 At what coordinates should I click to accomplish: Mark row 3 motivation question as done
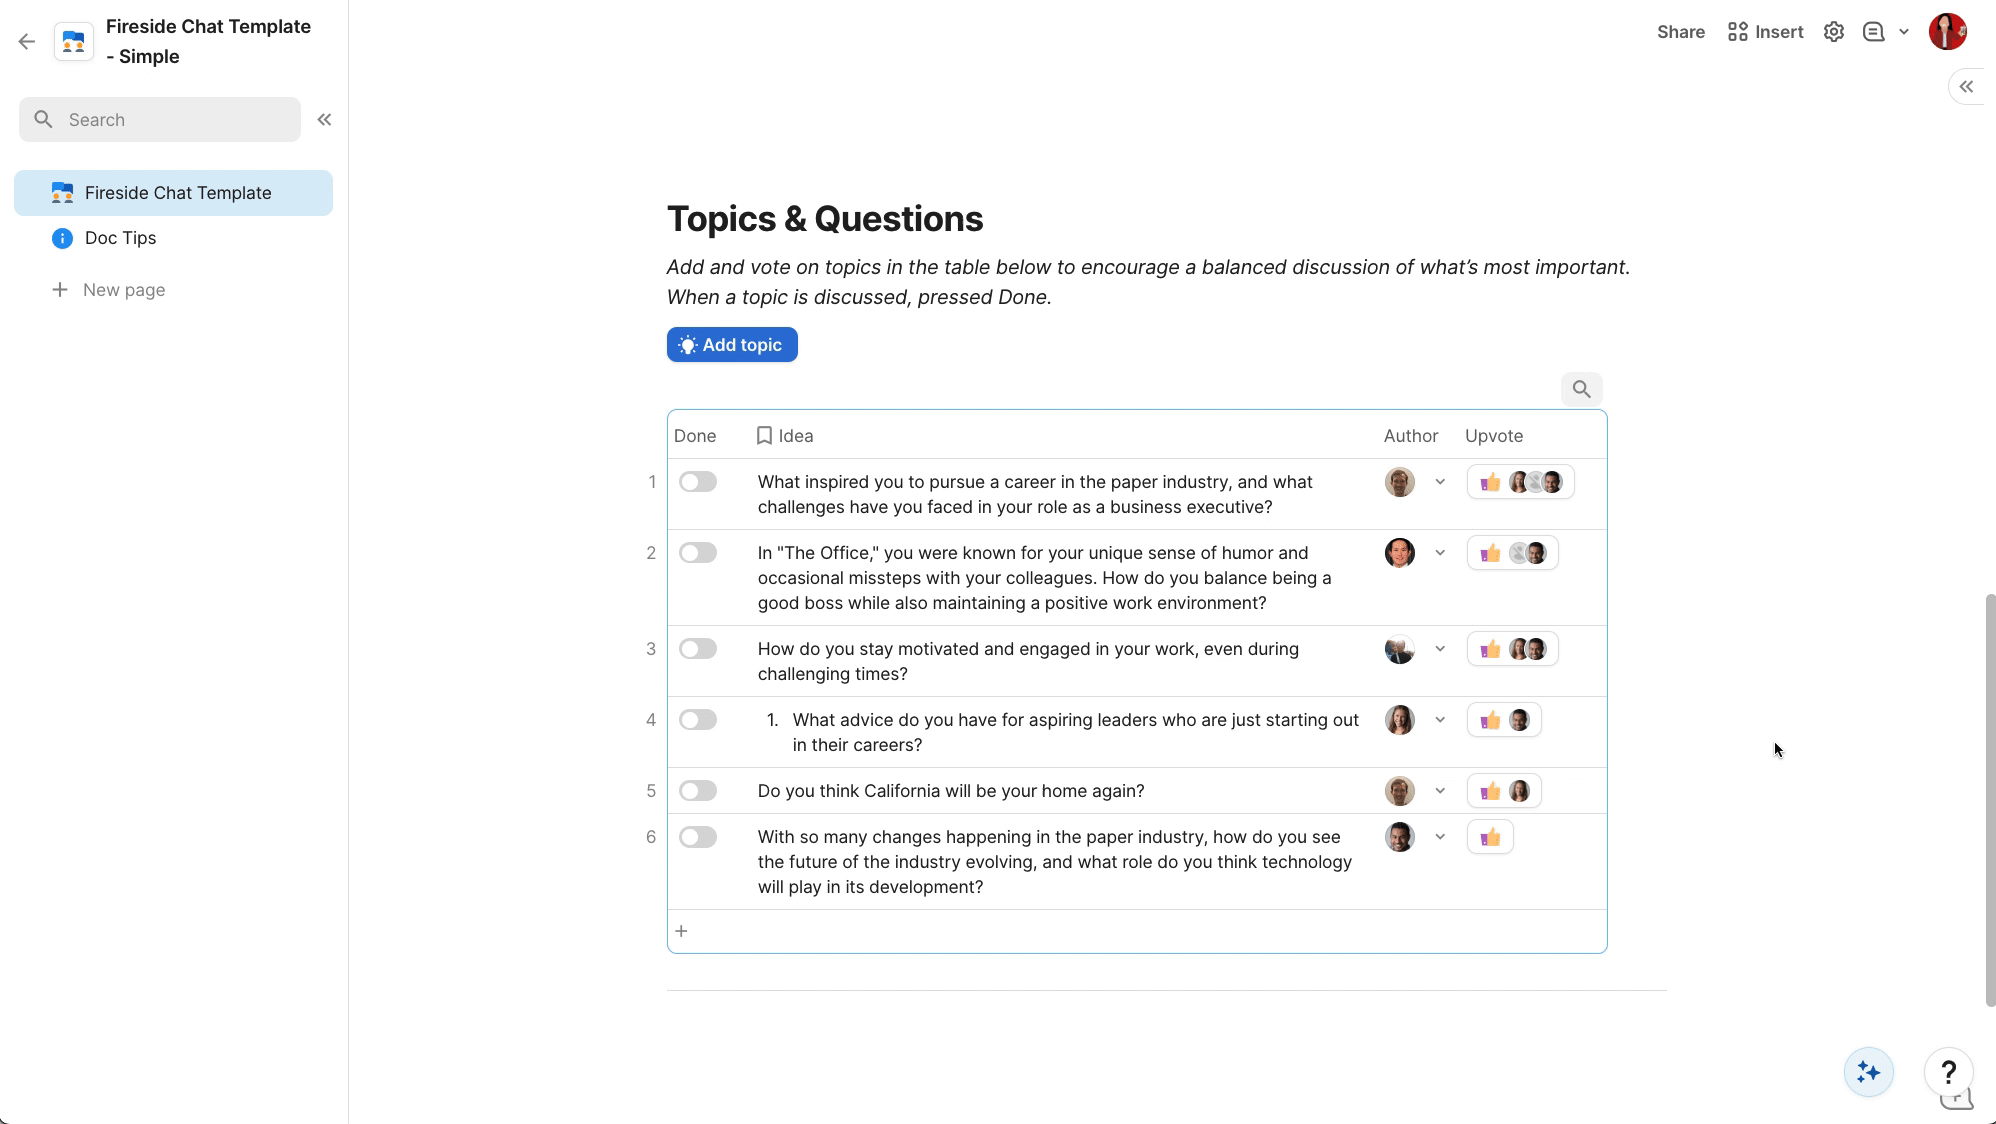point(698,649)
